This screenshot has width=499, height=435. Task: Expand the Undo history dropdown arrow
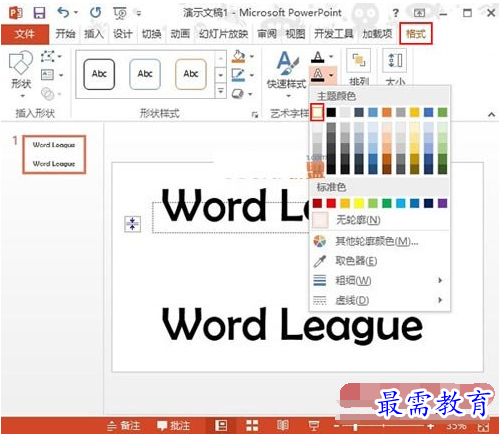76,13
